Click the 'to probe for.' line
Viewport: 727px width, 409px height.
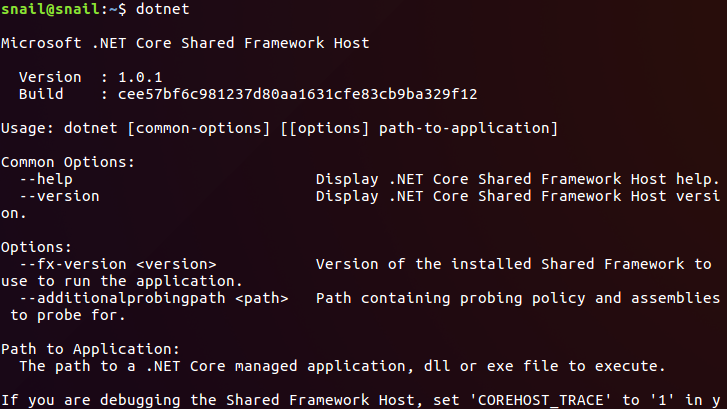[68, 315]
